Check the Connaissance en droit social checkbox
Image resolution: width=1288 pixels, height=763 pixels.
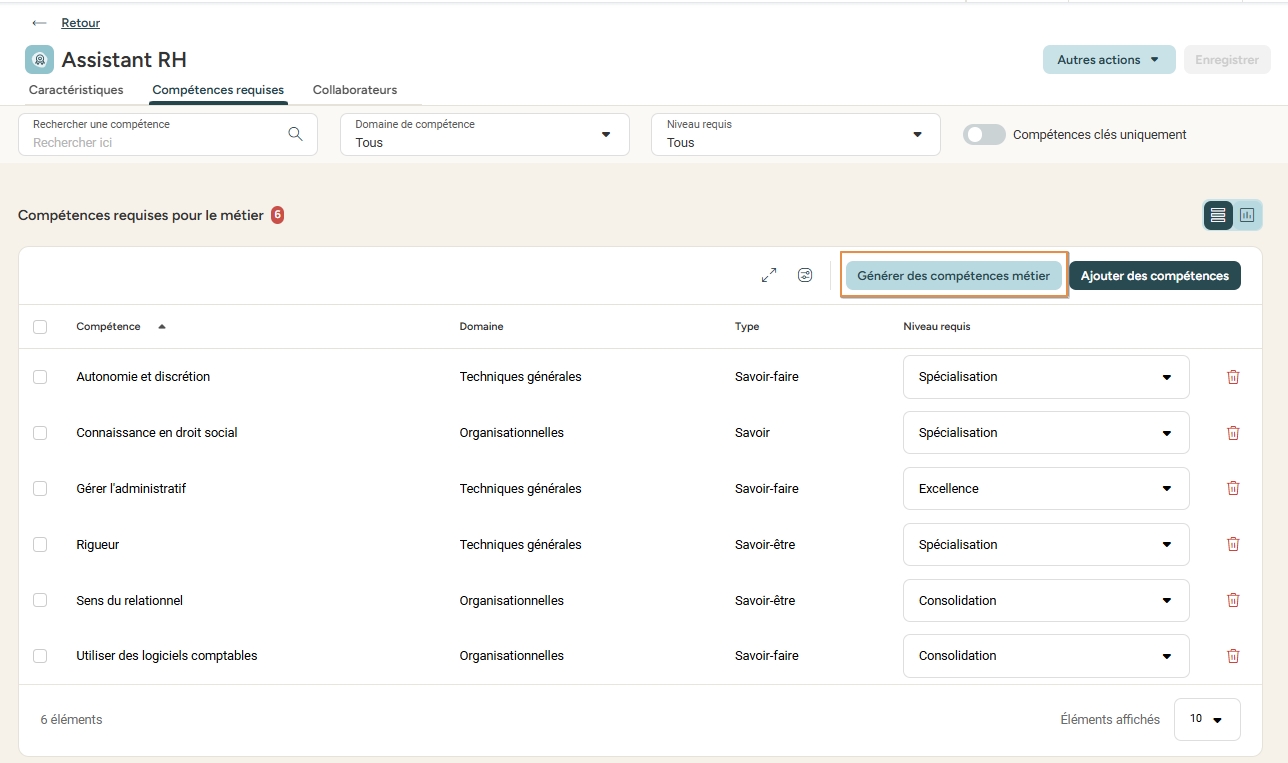coord(40,433)
